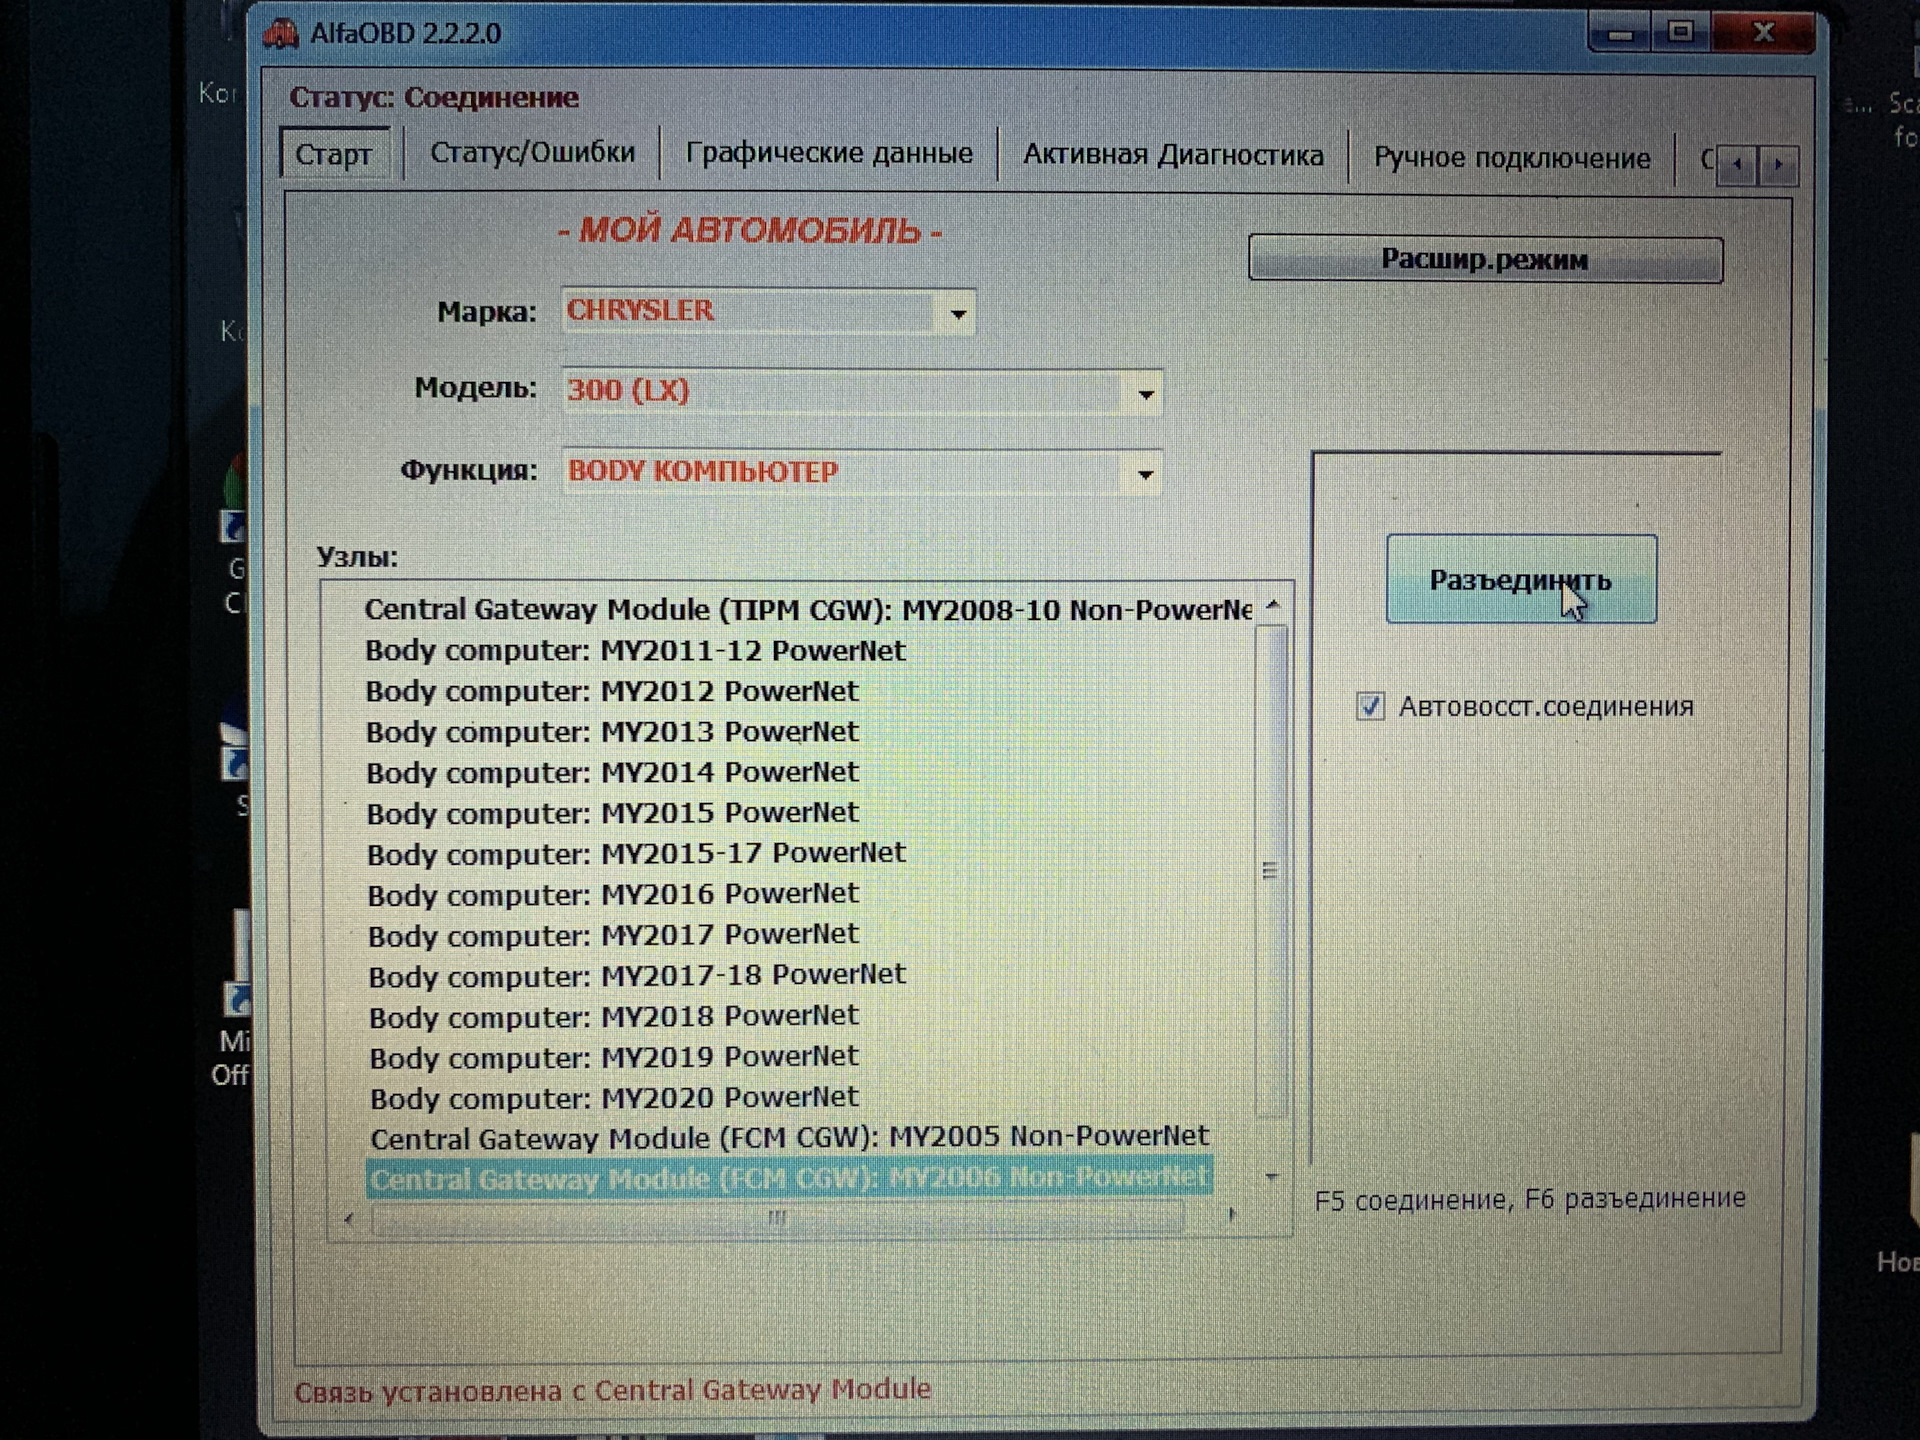Click the nodes list scroll-down arrow

pos(1271,1177)
